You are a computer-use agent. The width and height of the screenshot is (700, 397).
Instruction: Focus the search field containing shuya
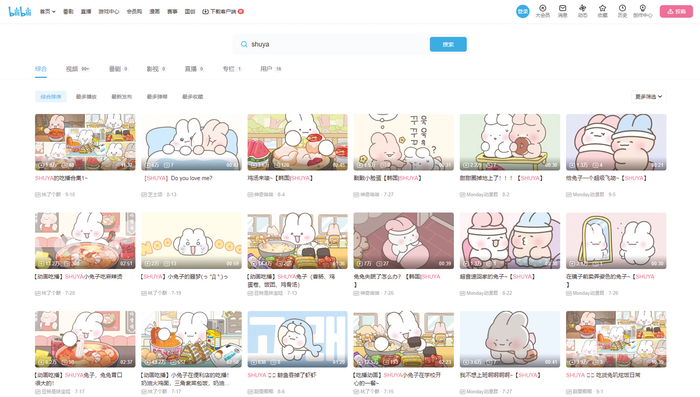tap(337, 44)
